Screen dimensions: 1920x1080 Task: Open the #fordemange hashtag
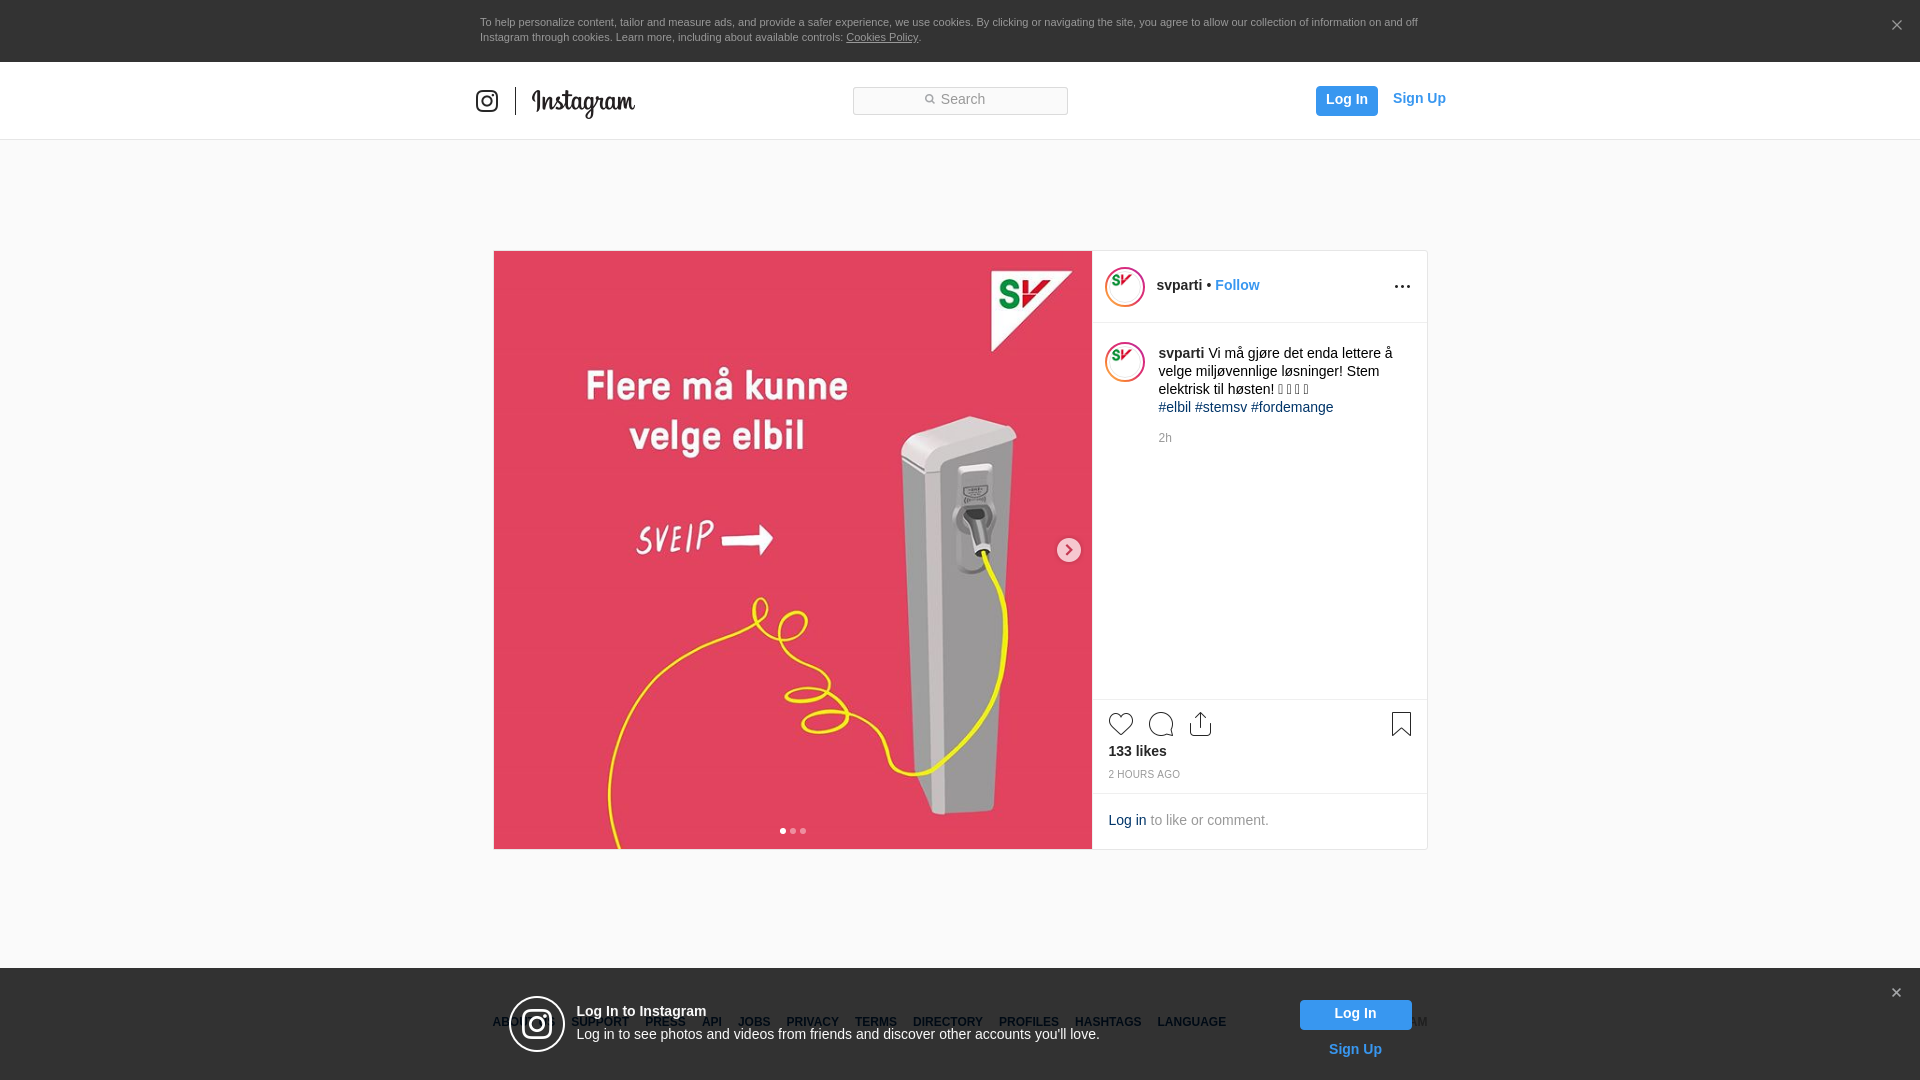click(1292, 407)
